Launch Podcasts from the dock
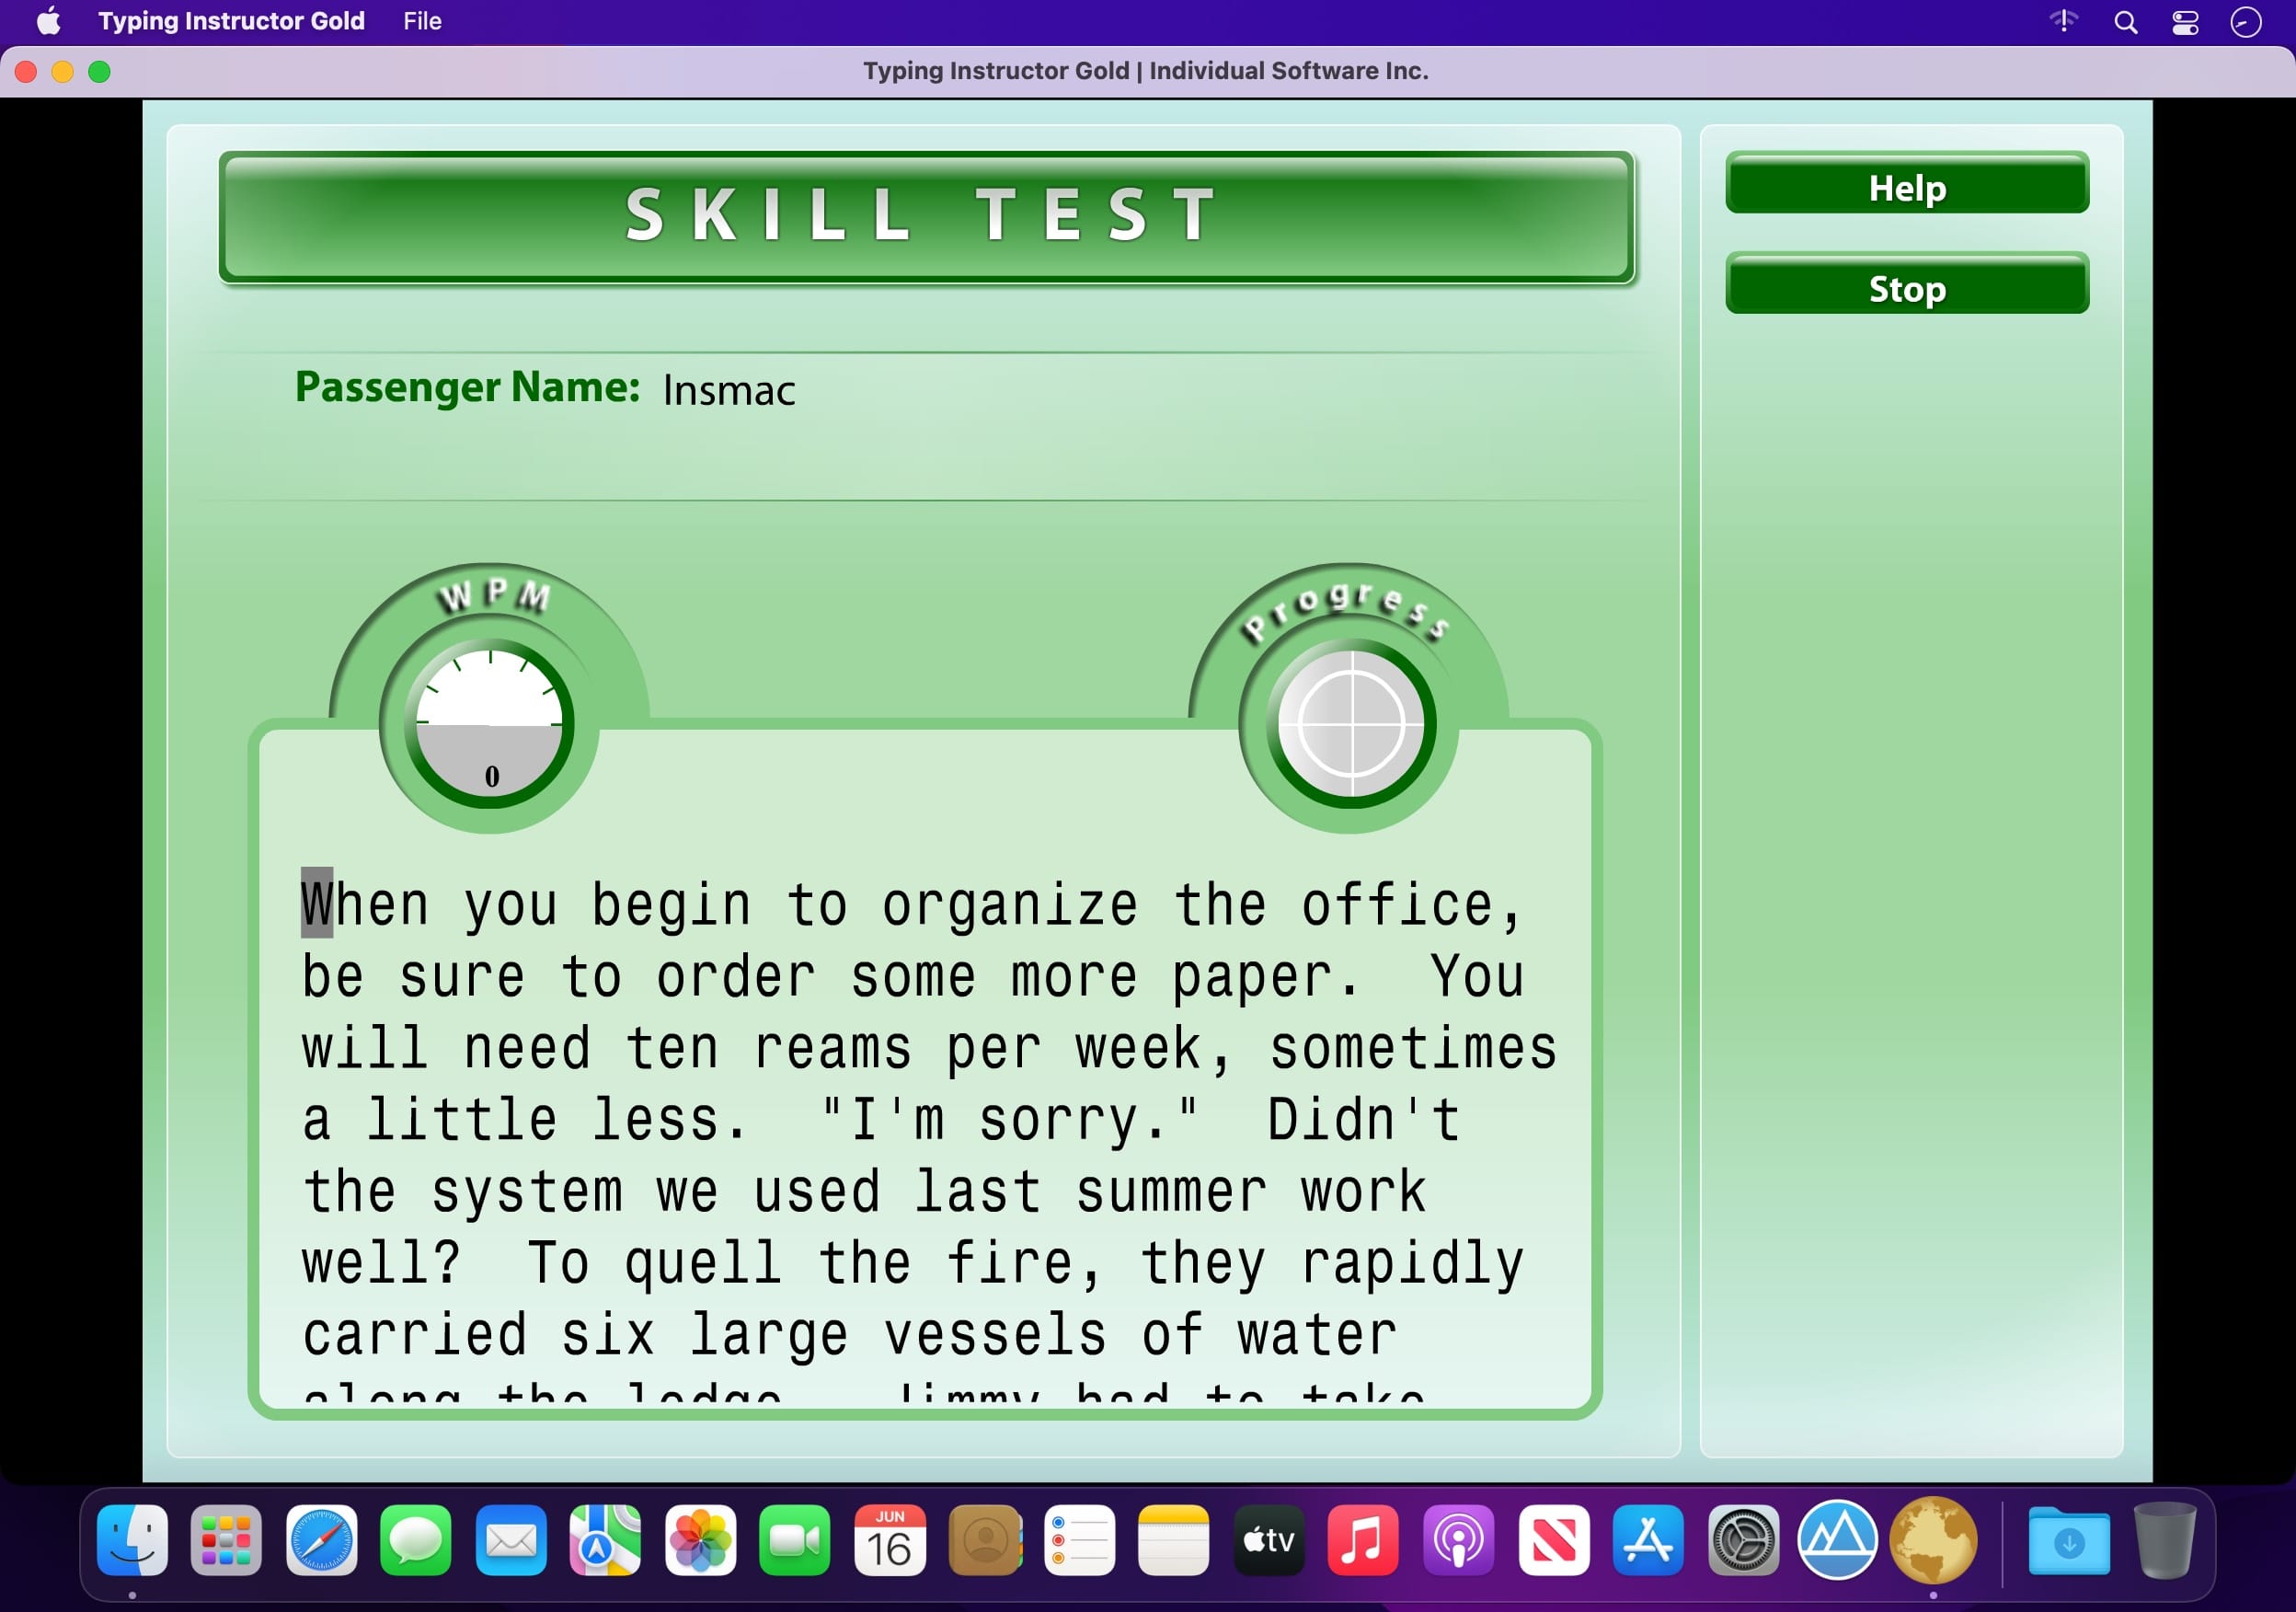Screen dimensions: 2296x1612 (x=1458, y=1539)
